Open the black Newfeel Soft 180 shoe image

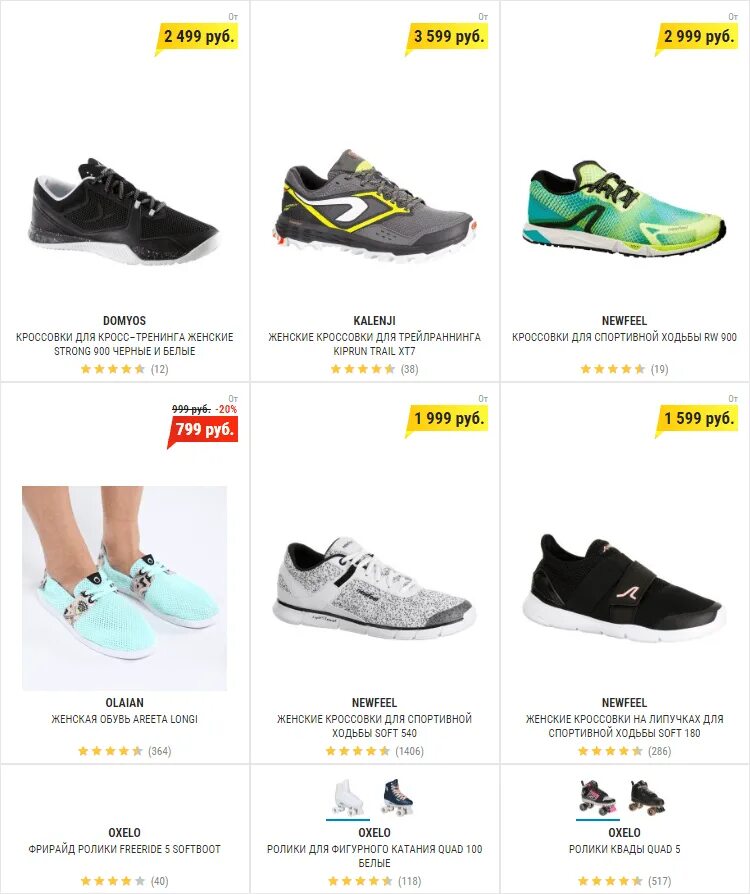624,587
